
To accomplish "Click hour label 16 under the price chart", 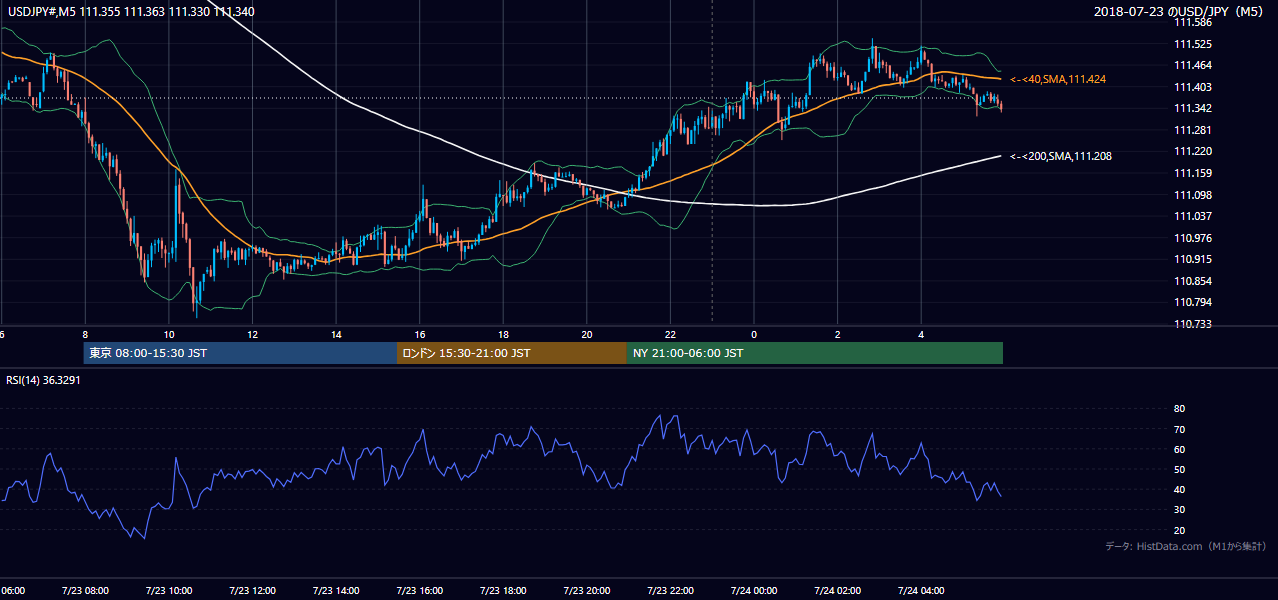I will (420, 335).
